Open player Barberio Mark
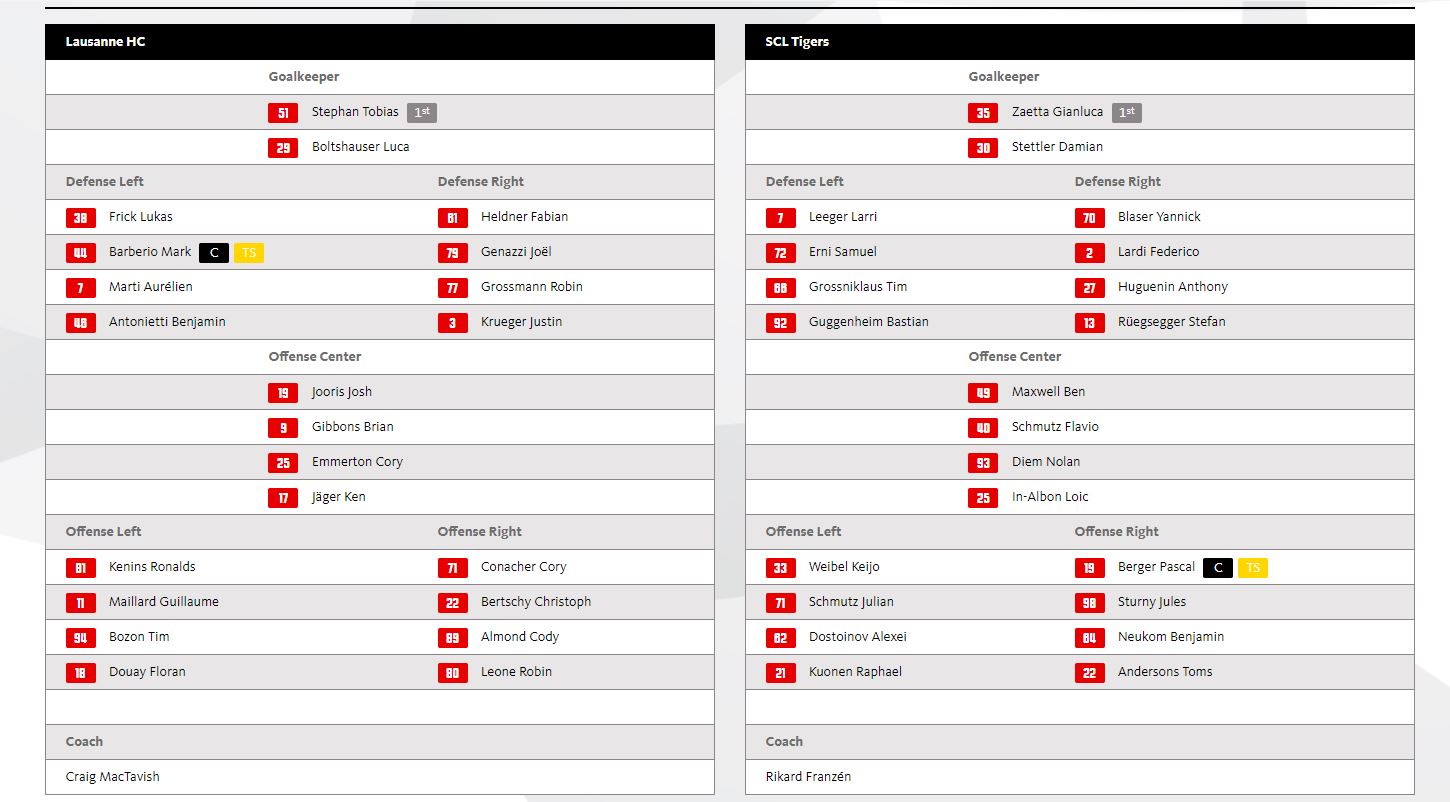Viewport: 1450px width, 802px height. click(150, 252)
